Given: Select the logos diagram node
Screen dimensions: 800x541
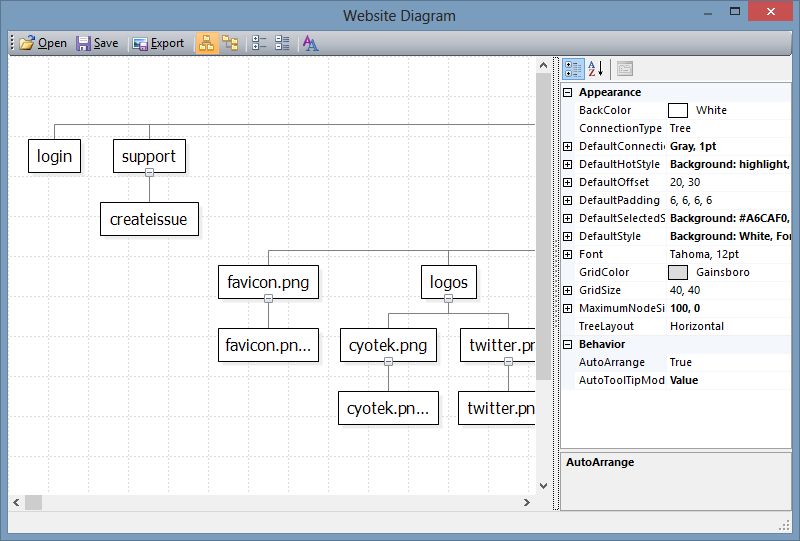Looking at the screenshot, I should (449, 282).
